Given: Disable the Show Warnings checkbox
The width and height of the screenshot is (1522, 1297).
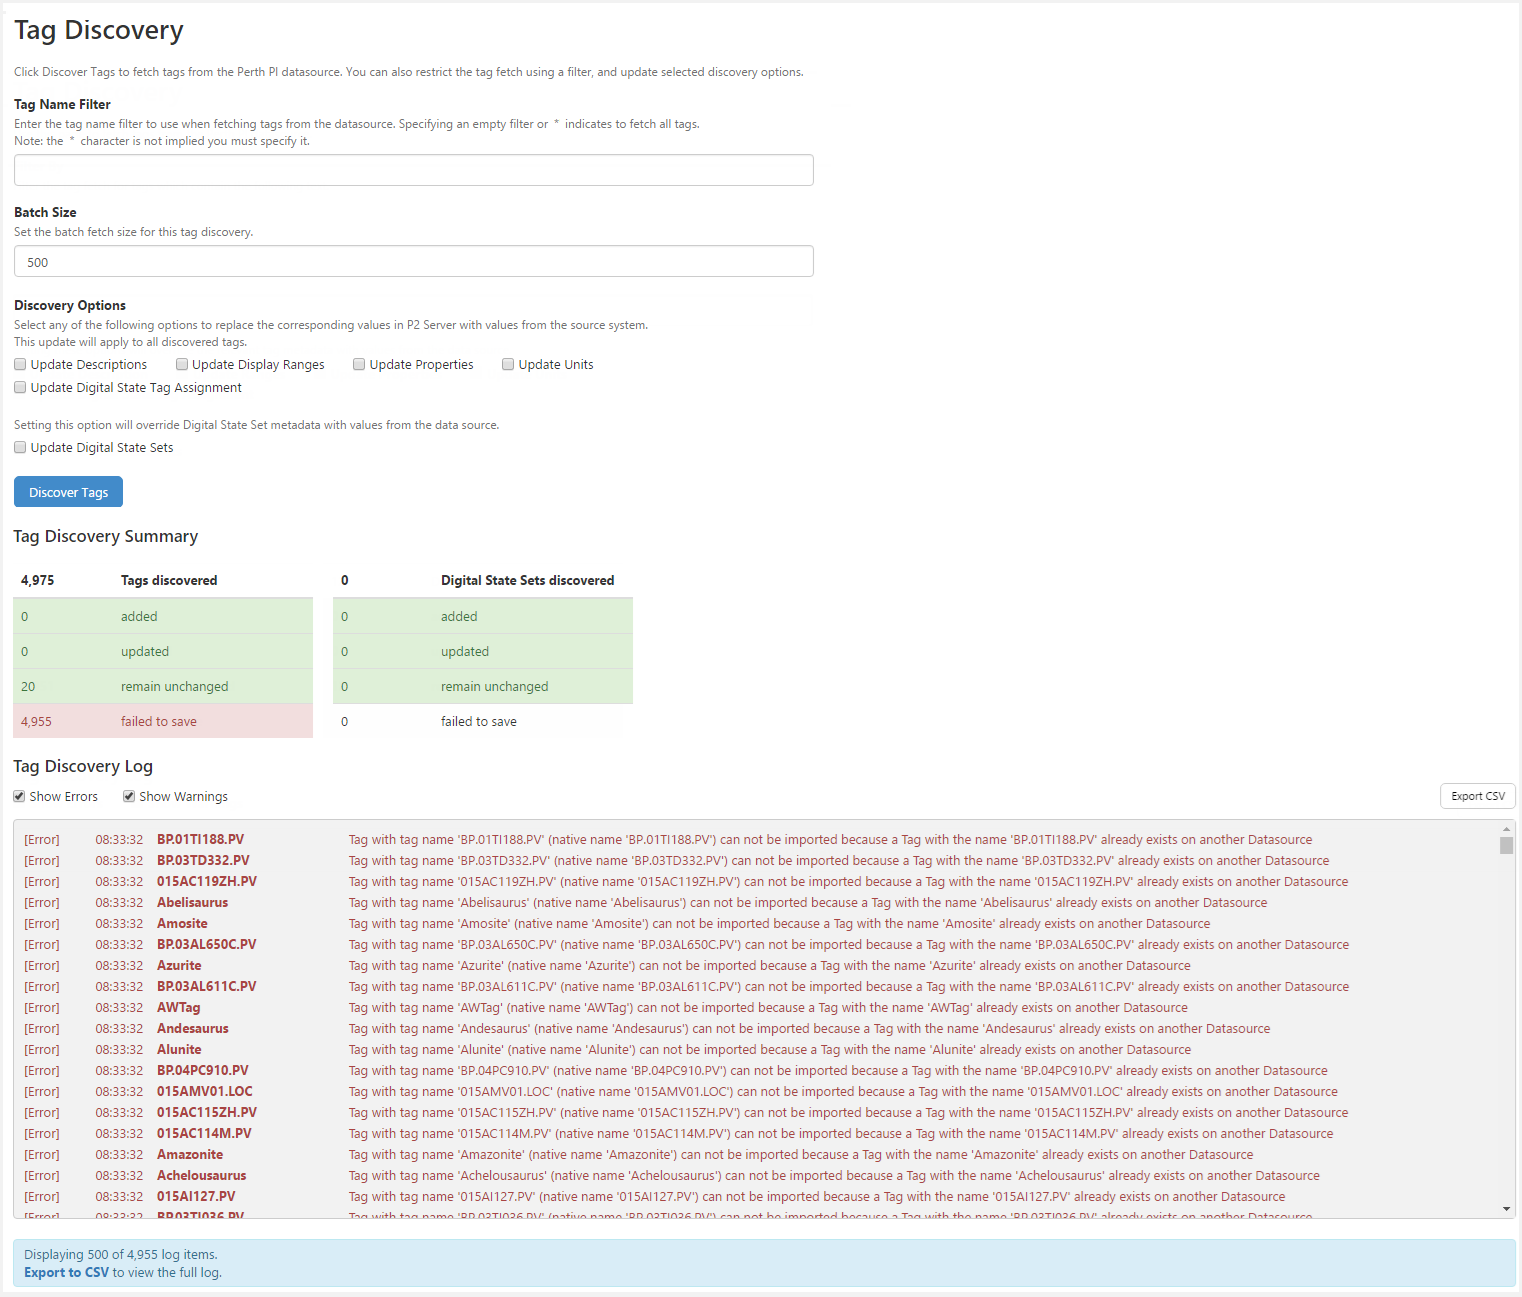Looking at the screenshot, I should pos(129,797).
